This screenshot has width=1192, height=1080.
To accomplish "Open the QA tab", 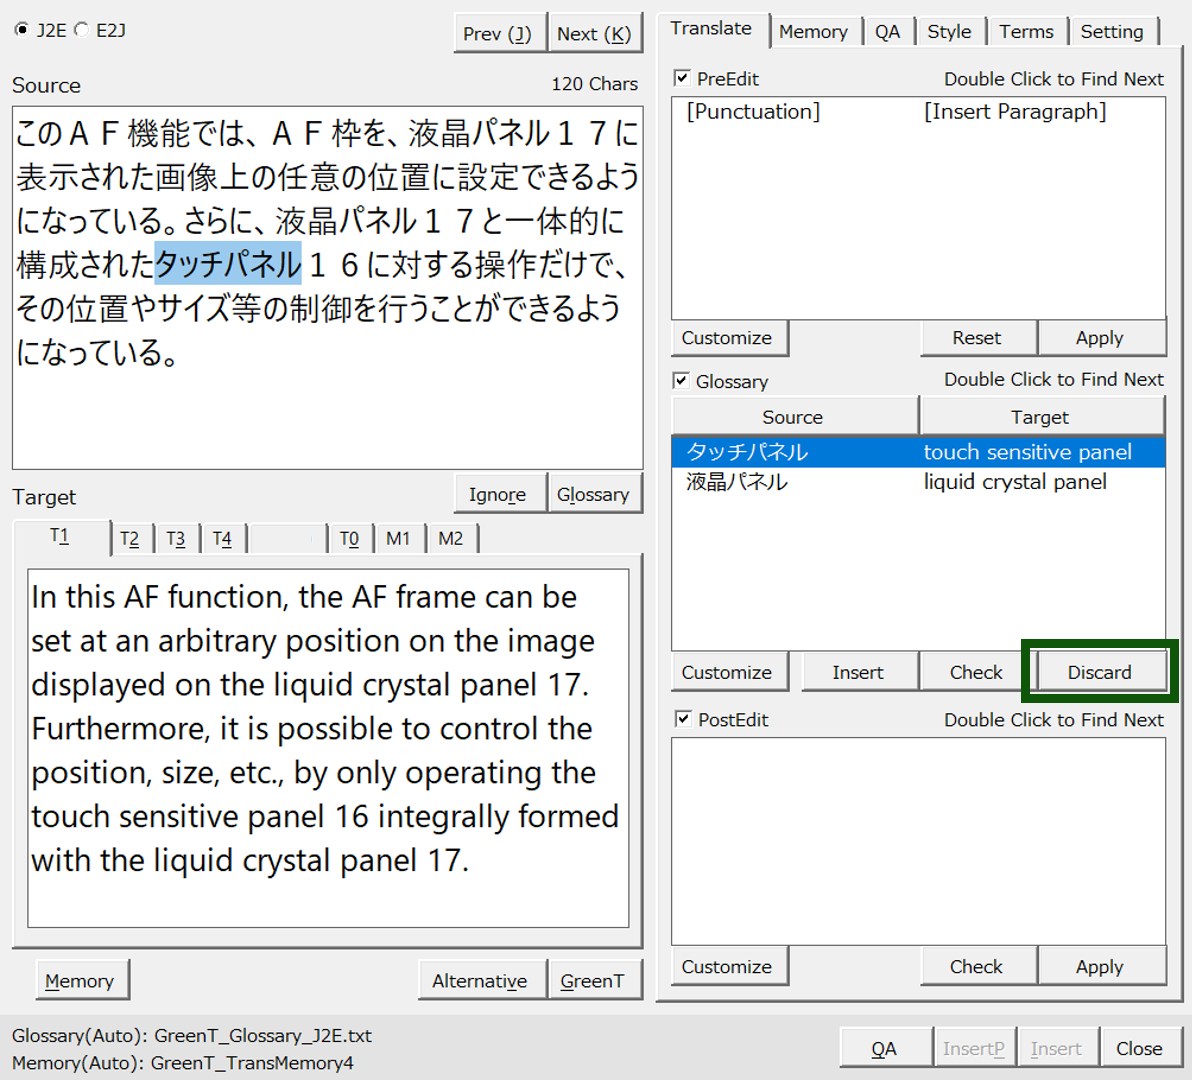I will (887, 32).
